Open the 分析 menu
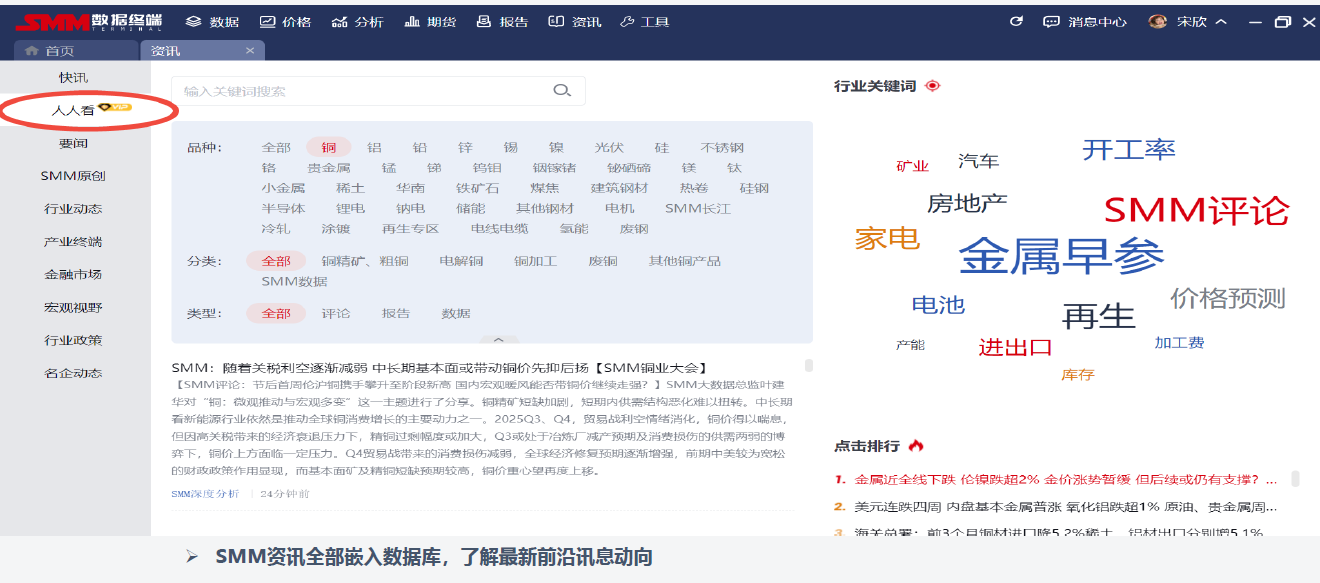 click(x=357, y=21)
